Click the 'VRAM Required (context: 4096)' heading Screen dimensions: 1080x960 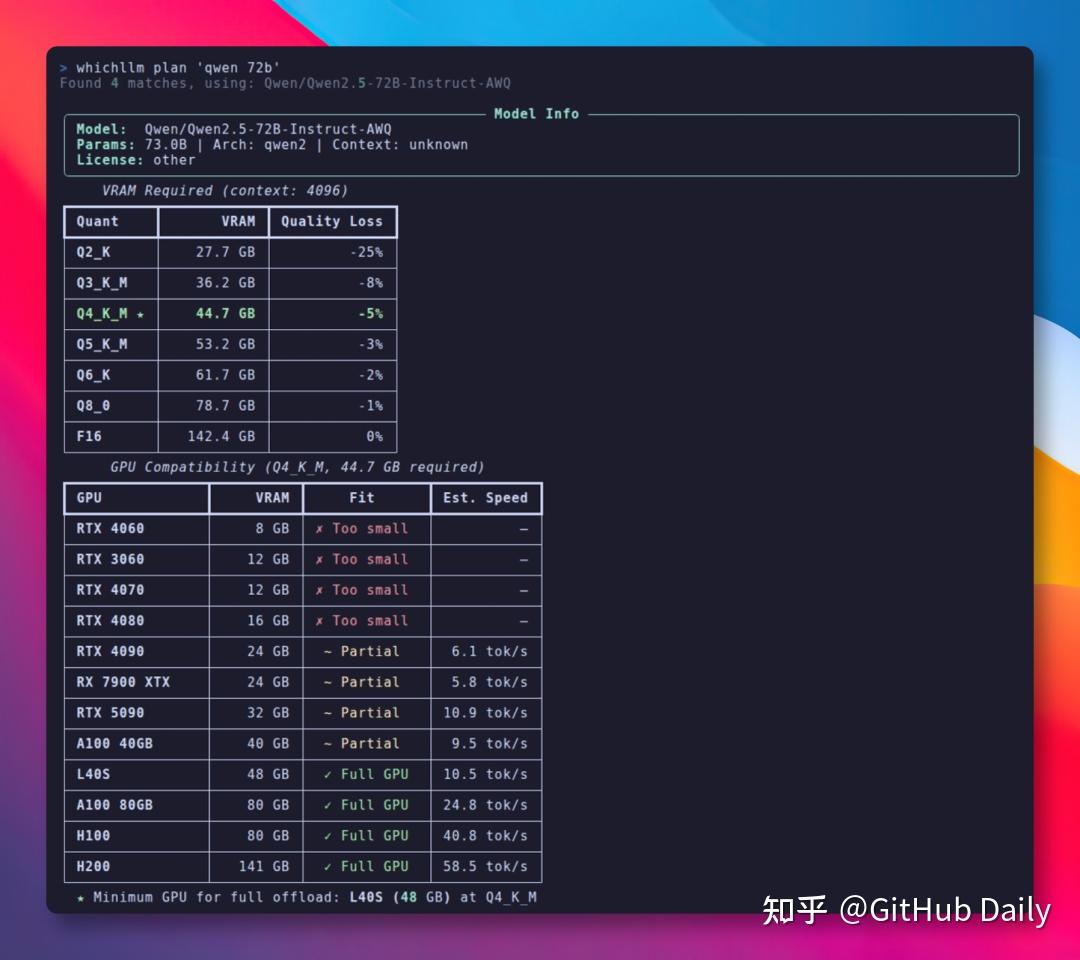[225, 191]
